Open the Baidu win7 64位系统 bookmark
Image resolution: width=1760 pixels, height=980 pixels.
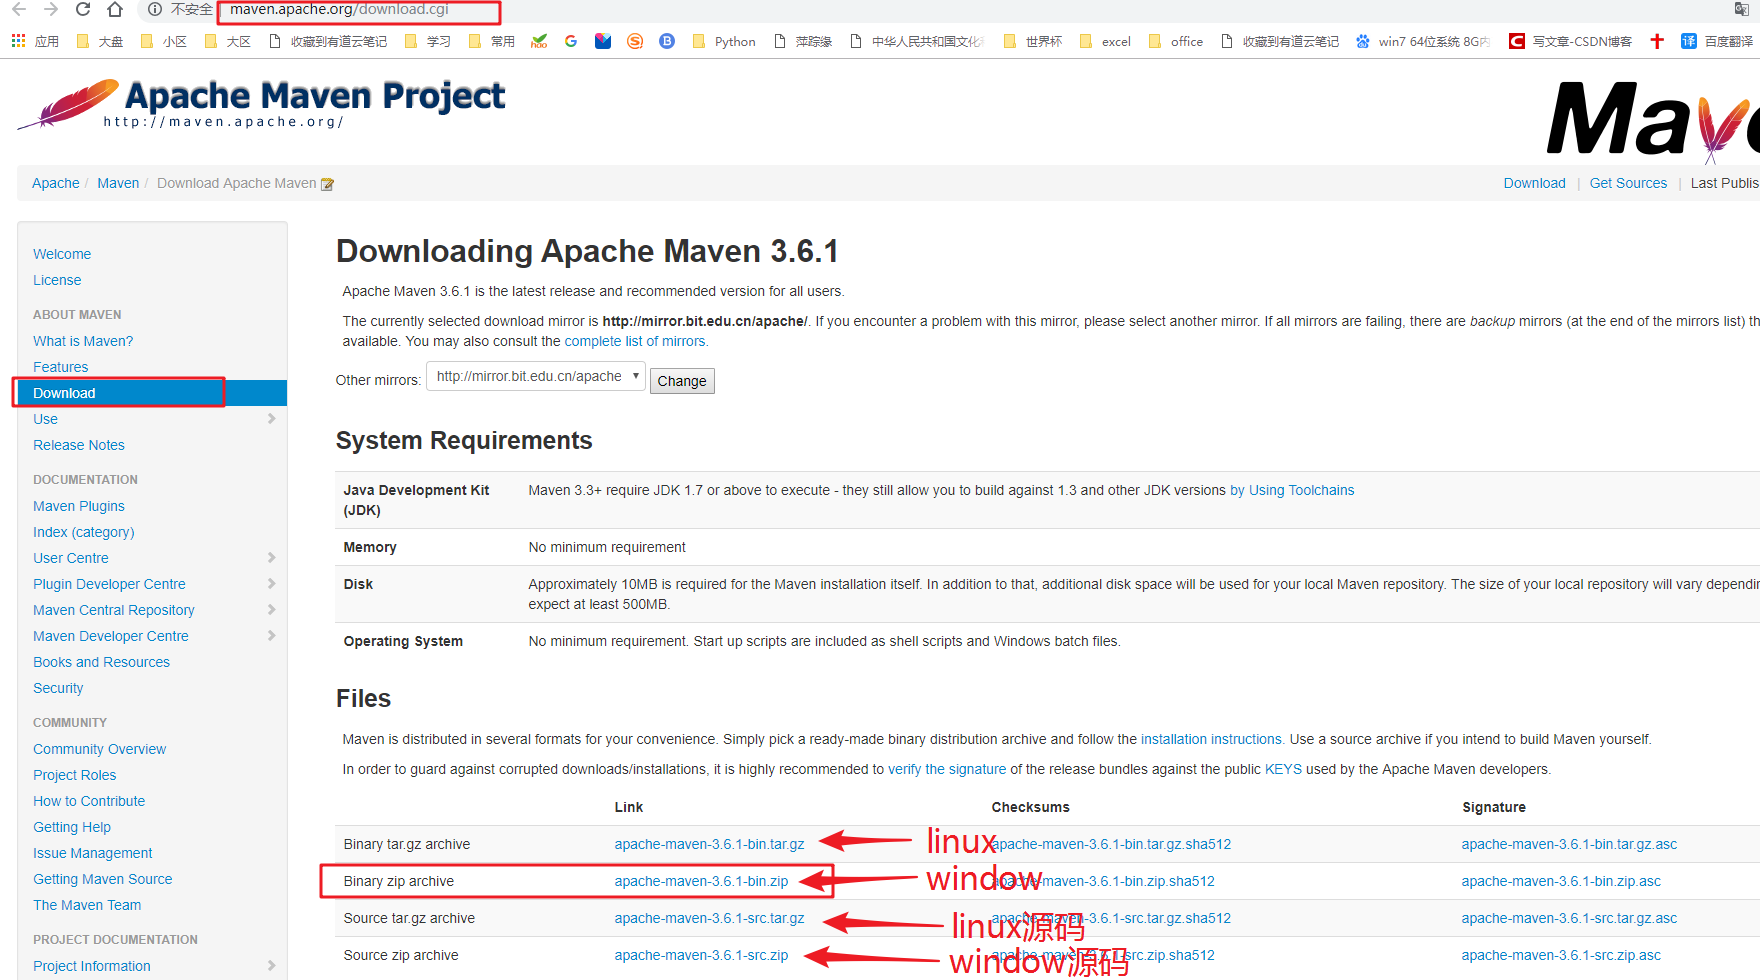click(1423, 41)
